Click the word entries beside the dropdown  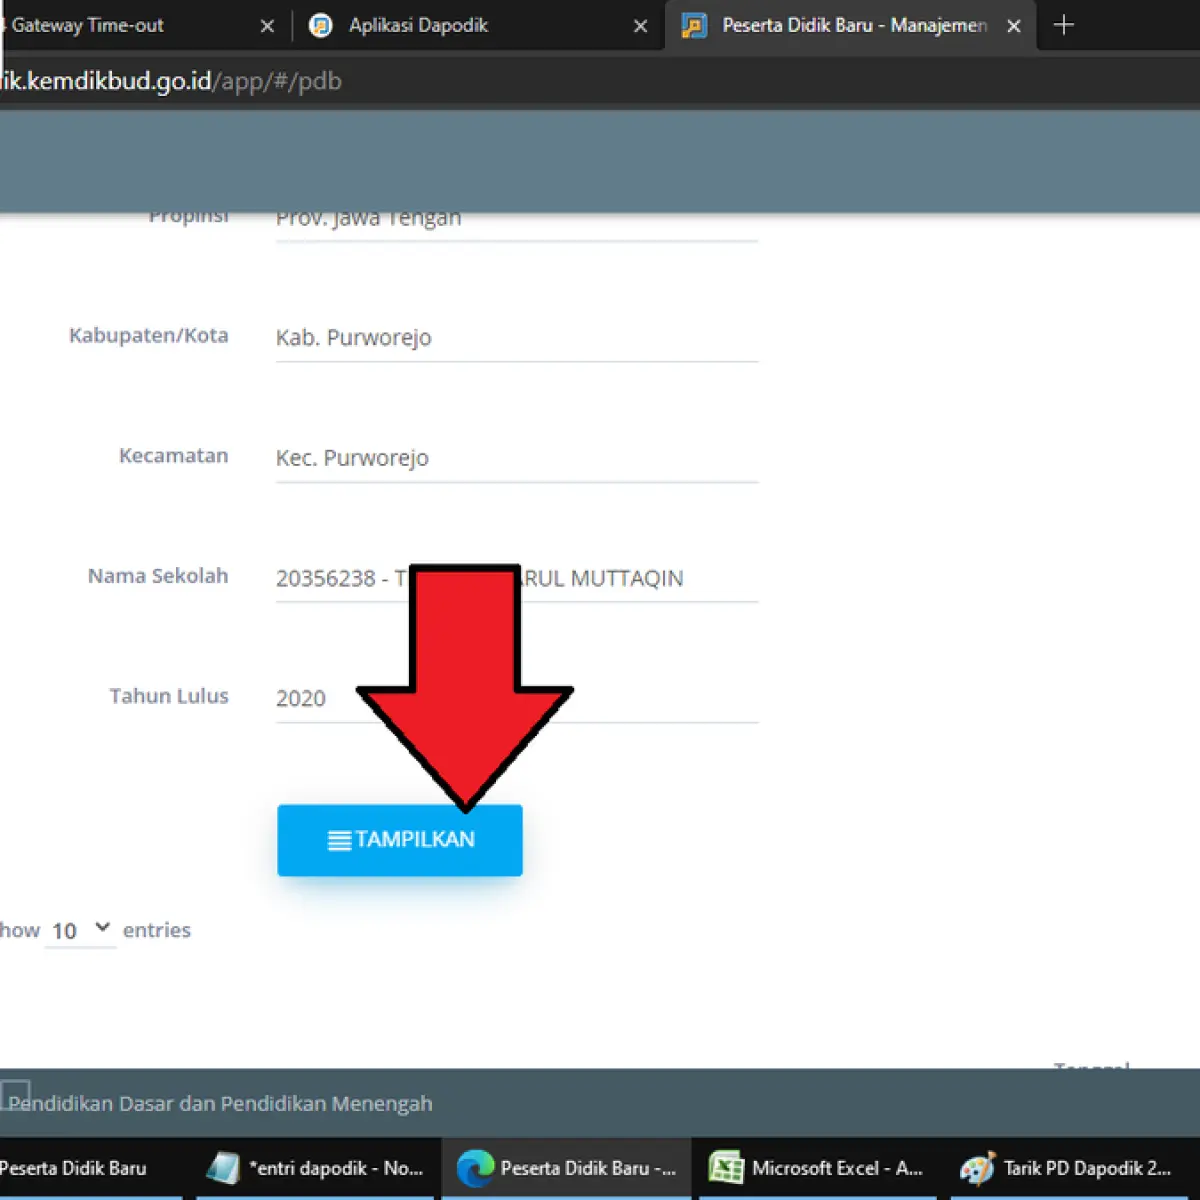tap(156, 930)
